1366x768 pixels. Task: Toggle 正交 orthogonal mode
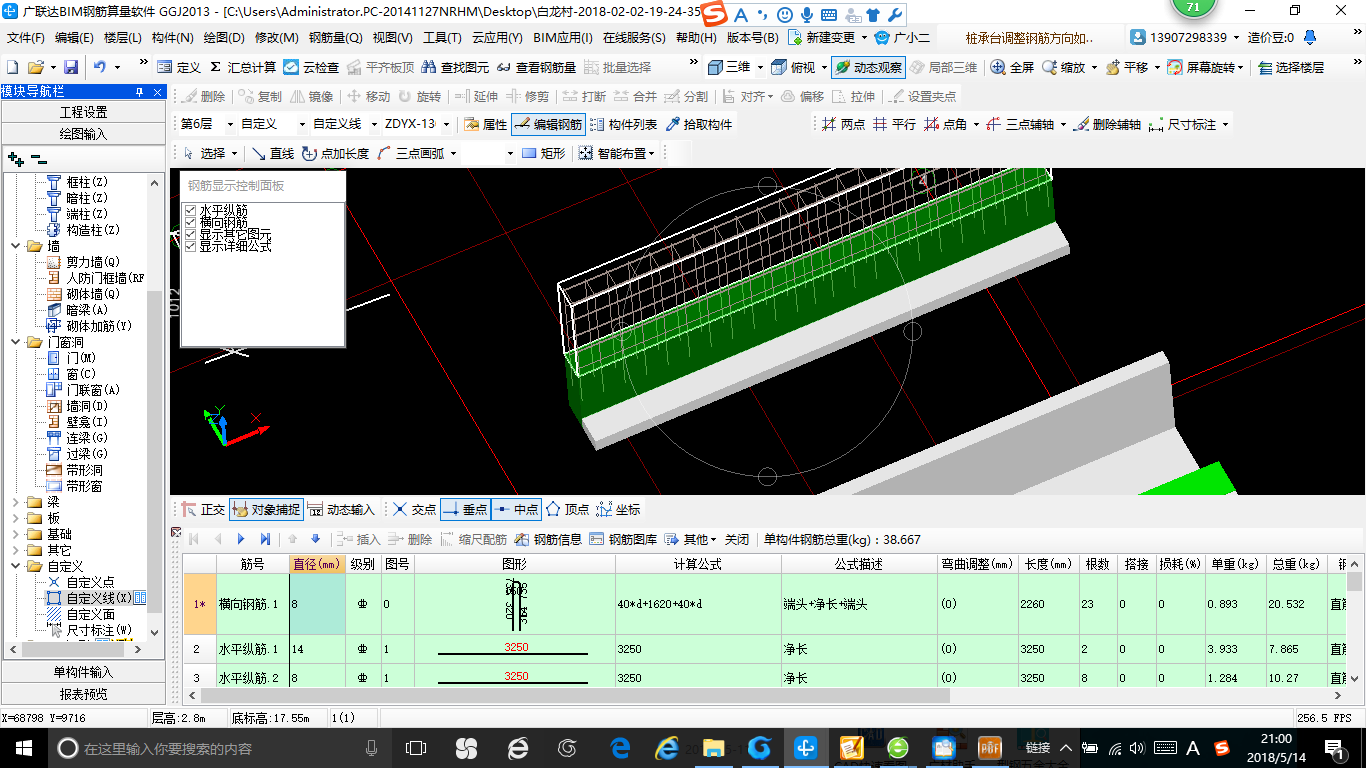click(x=203, y=509)
